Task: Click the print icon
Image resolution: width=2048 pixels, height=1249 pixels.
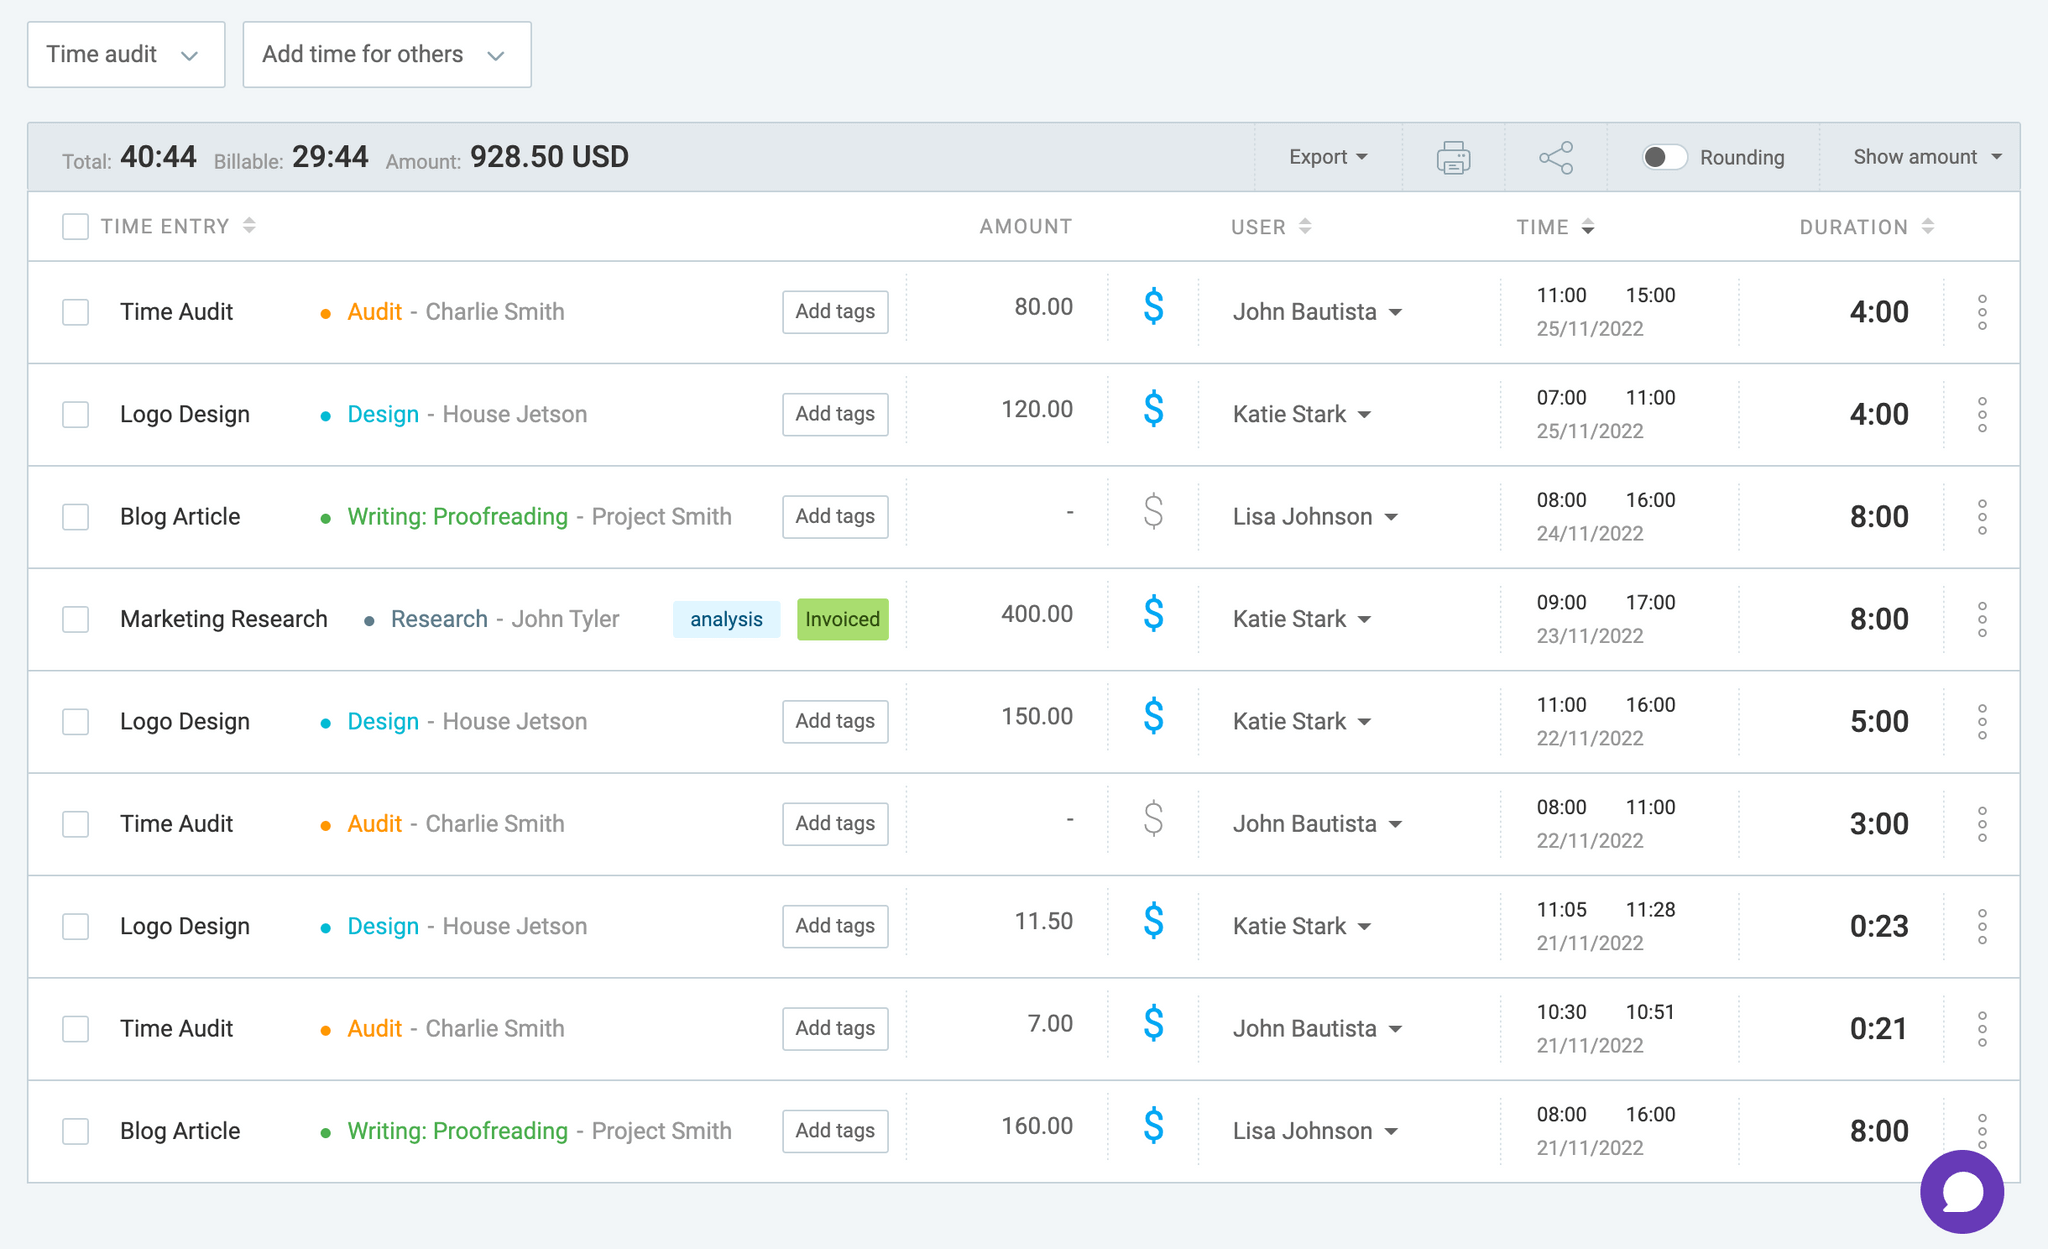Action: pos(1454,156)
